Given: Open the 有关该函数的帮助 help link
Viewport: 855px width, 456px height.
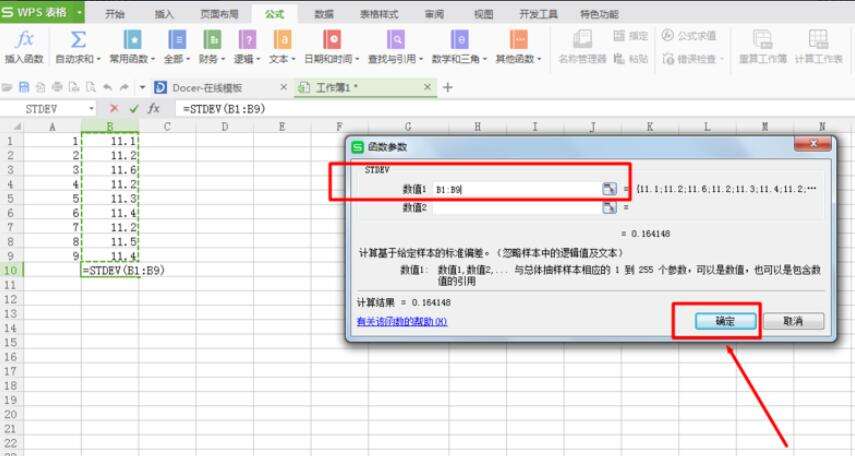Looking at the screenshot, I should [402, 321].
